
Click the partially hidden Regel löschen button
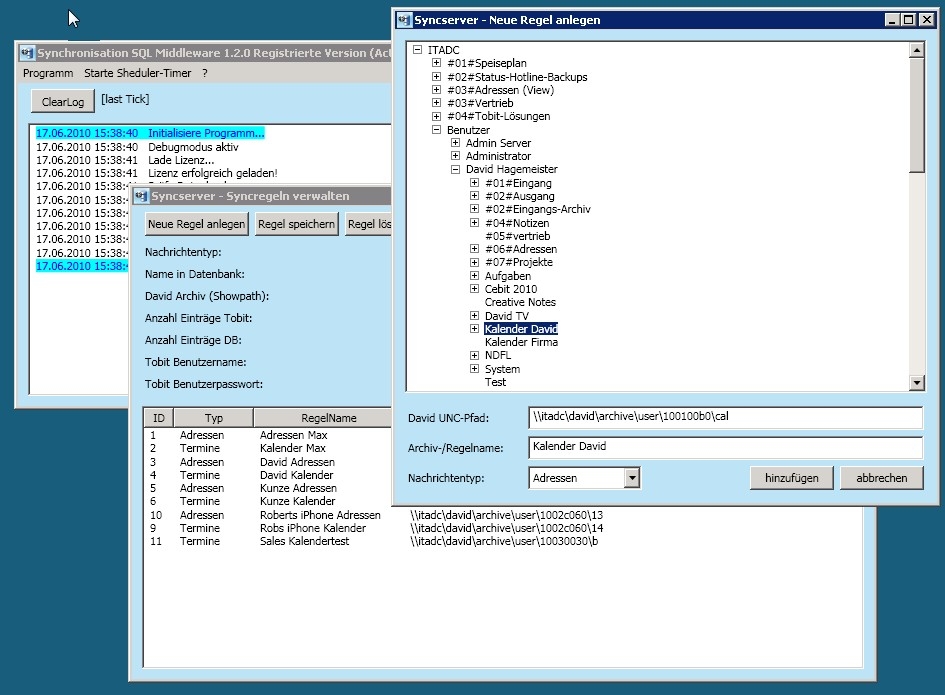368,224
